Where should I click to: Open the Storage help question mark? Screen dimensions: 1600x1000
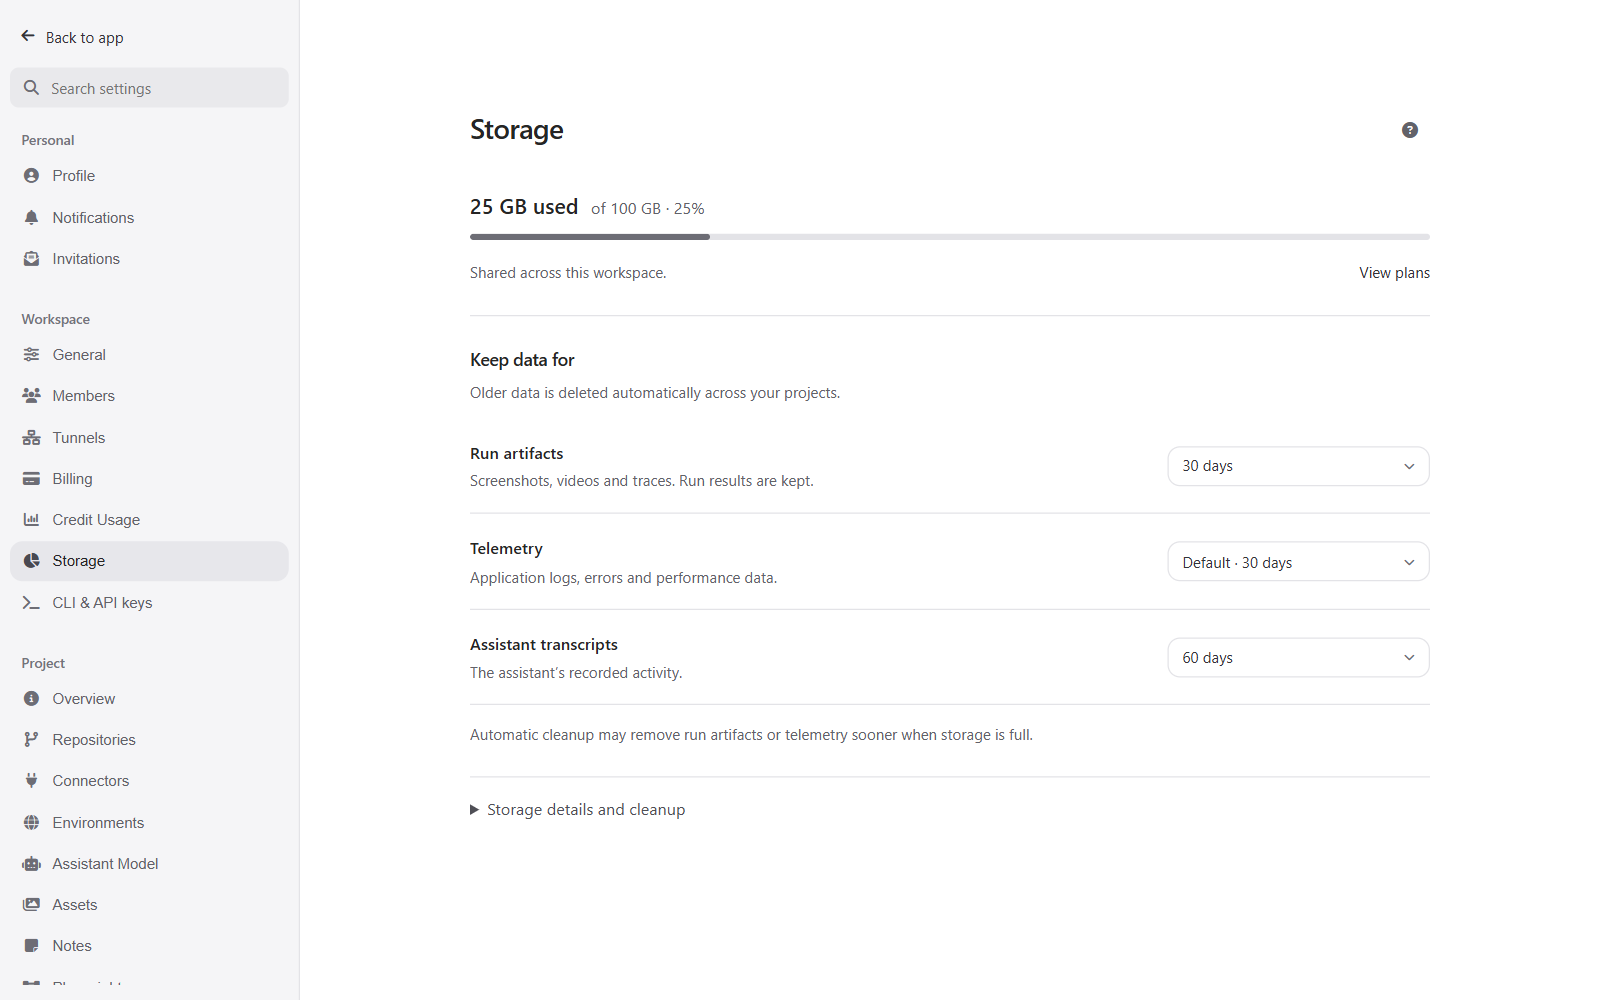[1410, 130]
